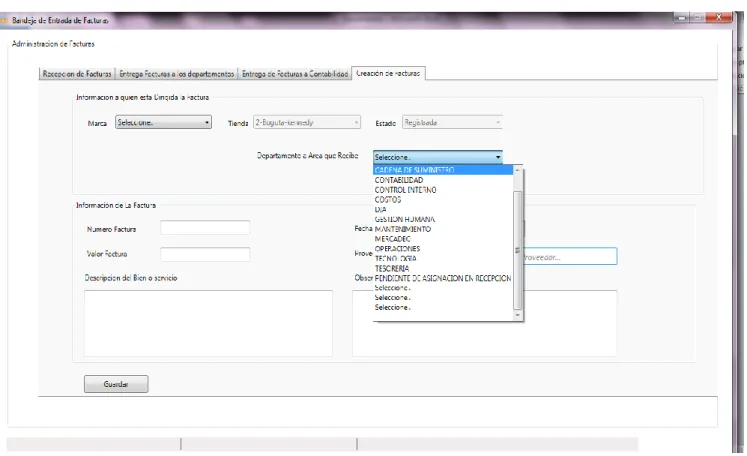Click the department list scrollbar thumb

click(518, 250)
